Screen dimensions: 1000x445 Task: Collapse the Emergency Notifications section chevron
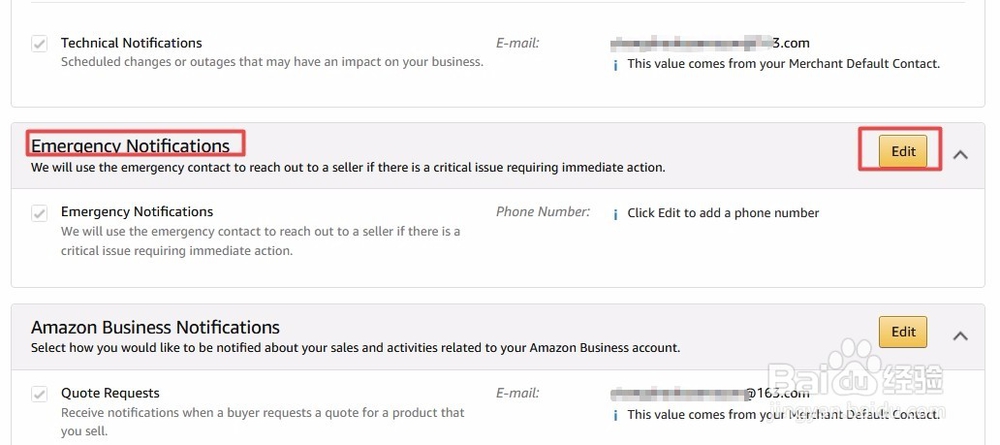pos(960,154)
